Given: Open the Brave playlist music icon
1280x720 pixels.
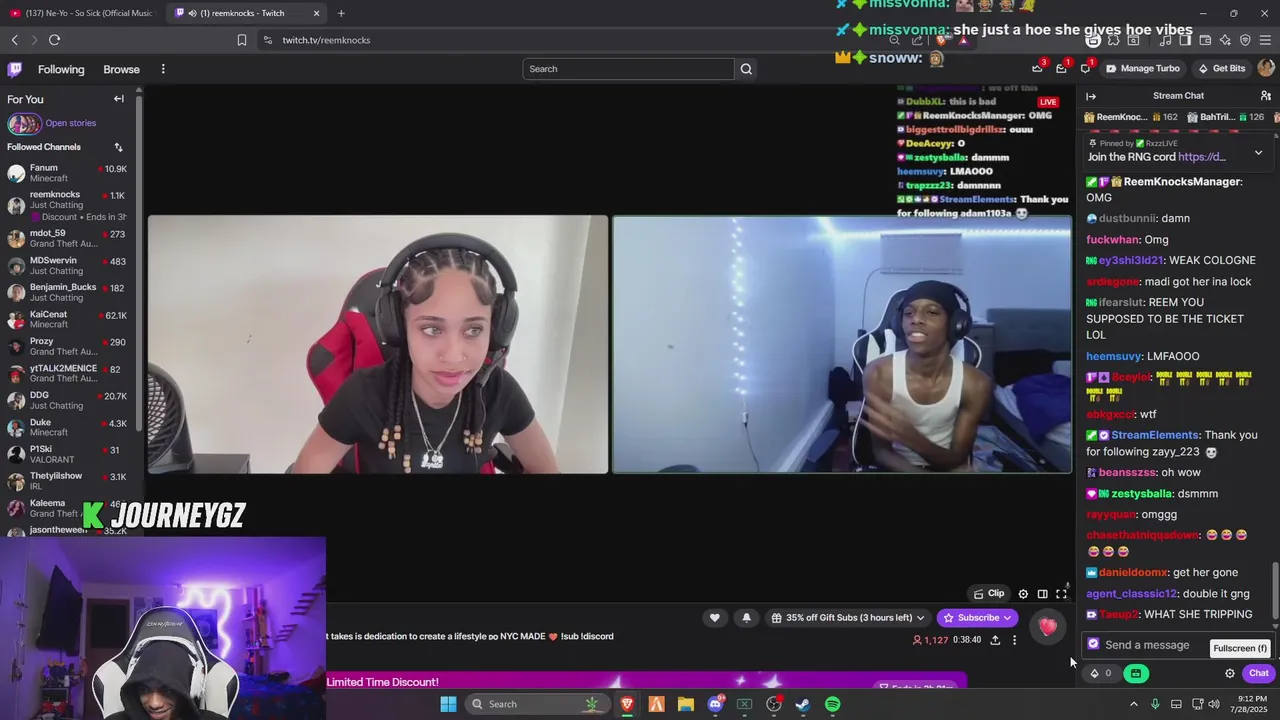Looking at the screenshot, I should pyautogui.click(x=1165, y=40).
